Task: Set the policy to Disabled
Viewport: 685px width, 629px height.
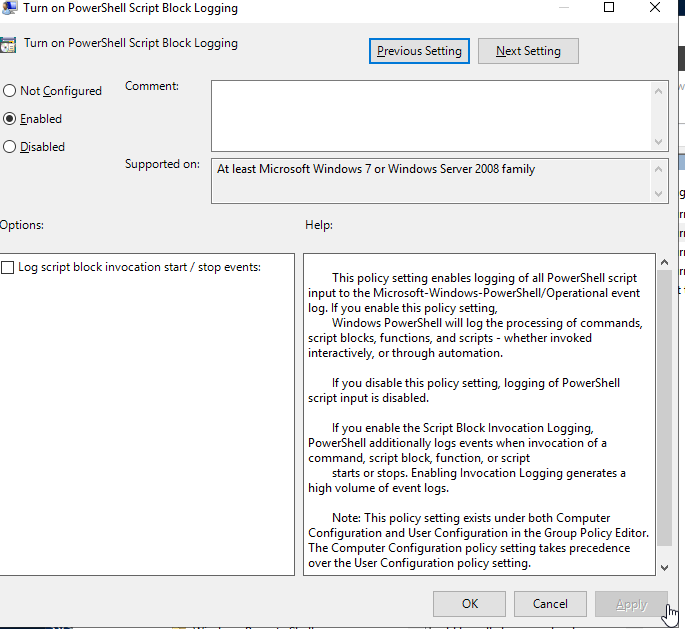Action: [10, 147]
